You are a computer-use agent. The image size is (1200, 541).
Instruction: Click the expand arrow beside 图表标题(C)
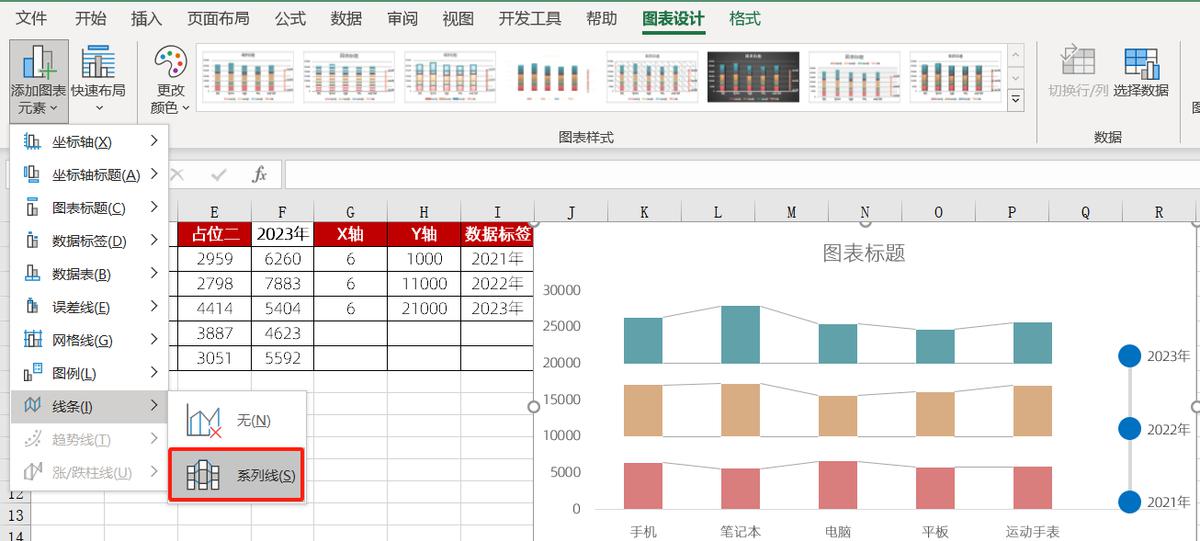click(154, 207)
